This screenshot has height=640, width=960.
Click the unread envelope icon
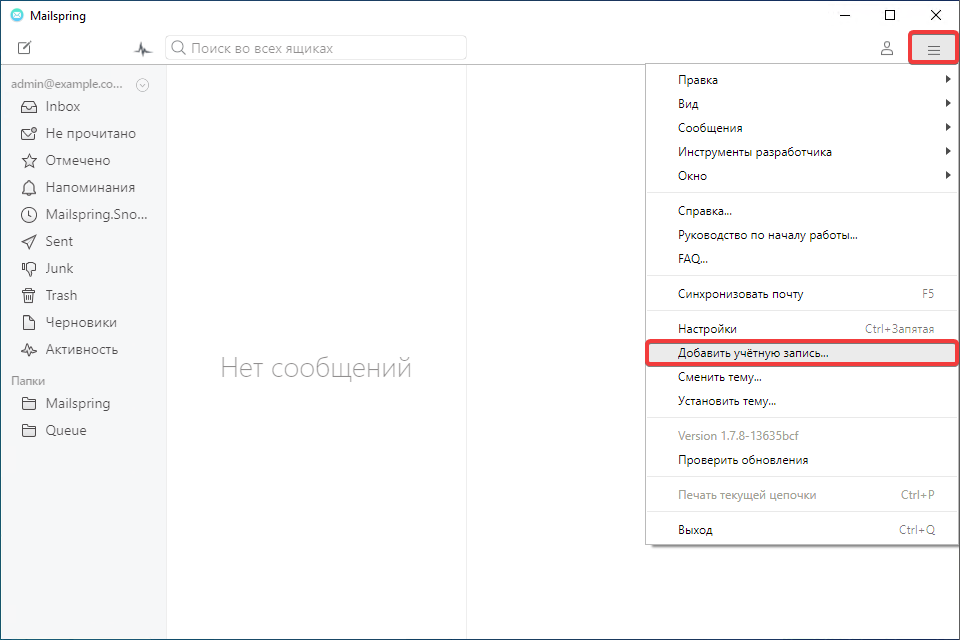click(x=29, y=134)
